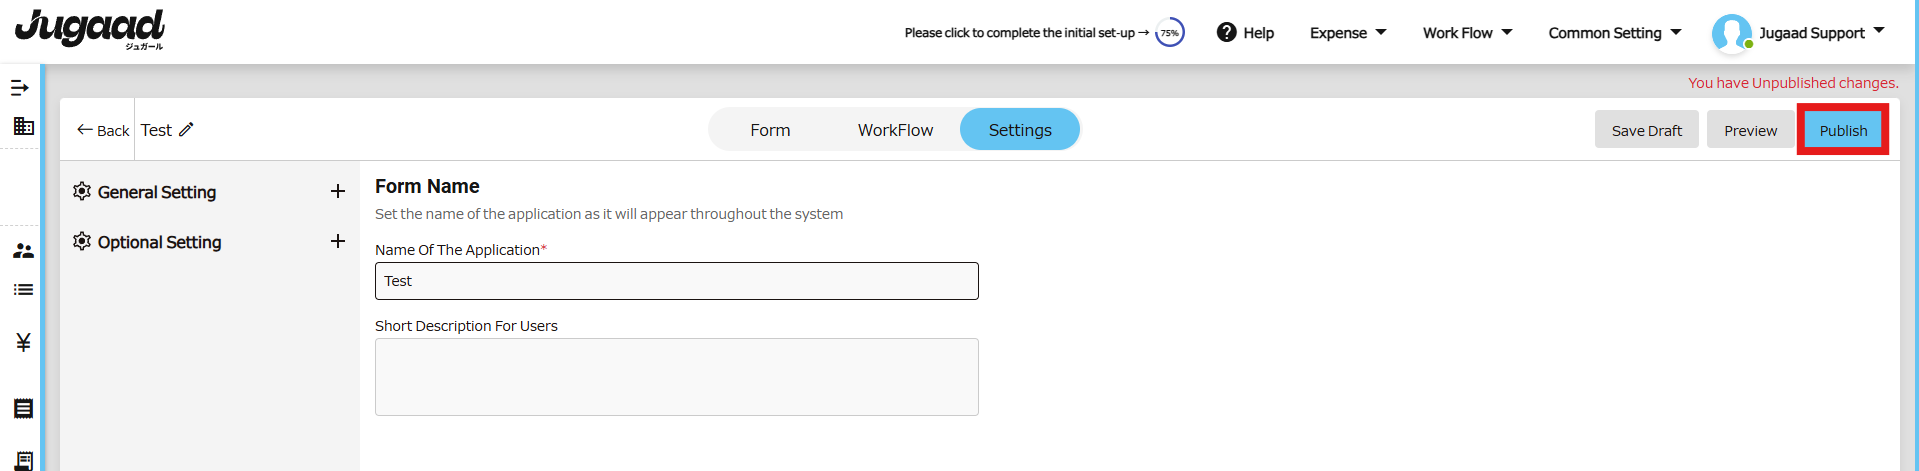Open the yen currency icon in the sidebar
1919x471 pixels.
coord(23,343)
